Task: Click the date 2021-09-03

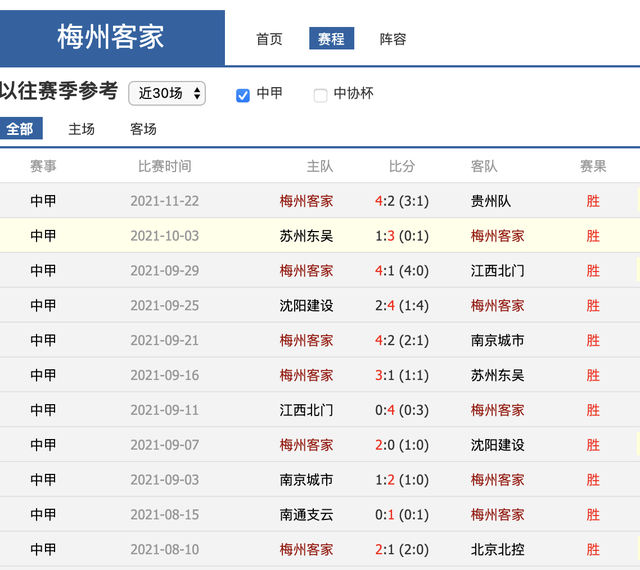Action: tap(164, 480)
